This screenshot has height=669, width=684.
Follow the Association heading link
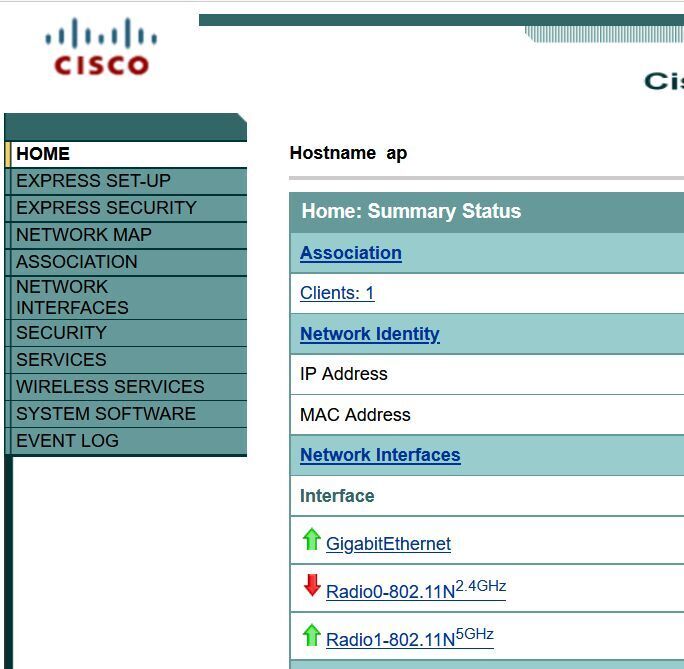click(350, 253)
